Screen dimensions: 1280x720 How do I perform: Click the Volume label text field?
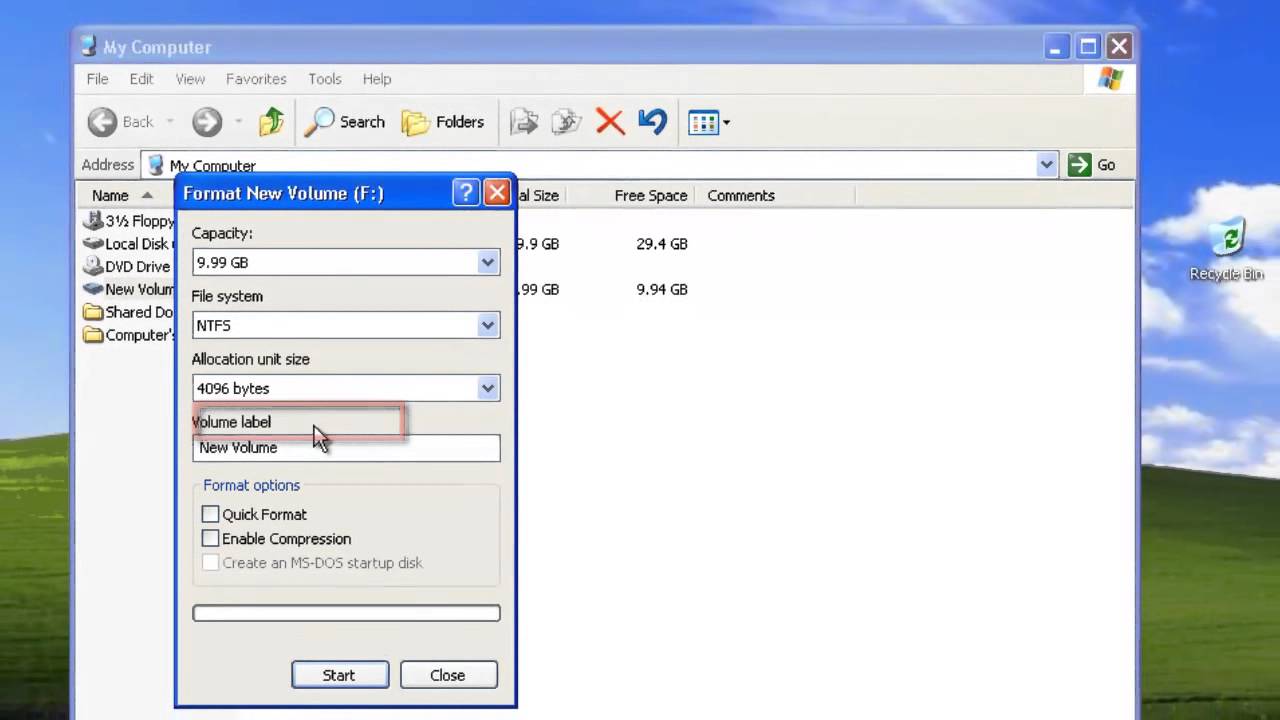346,448
